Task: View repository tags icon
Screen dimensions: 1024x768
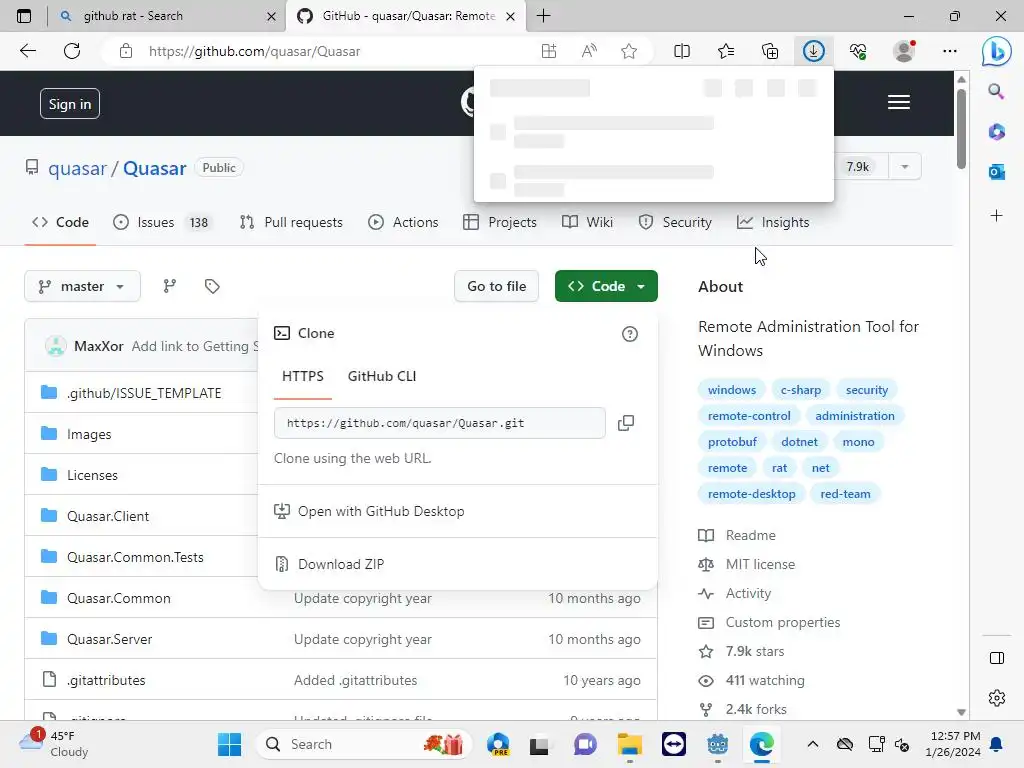Action: tap(212, 286)
